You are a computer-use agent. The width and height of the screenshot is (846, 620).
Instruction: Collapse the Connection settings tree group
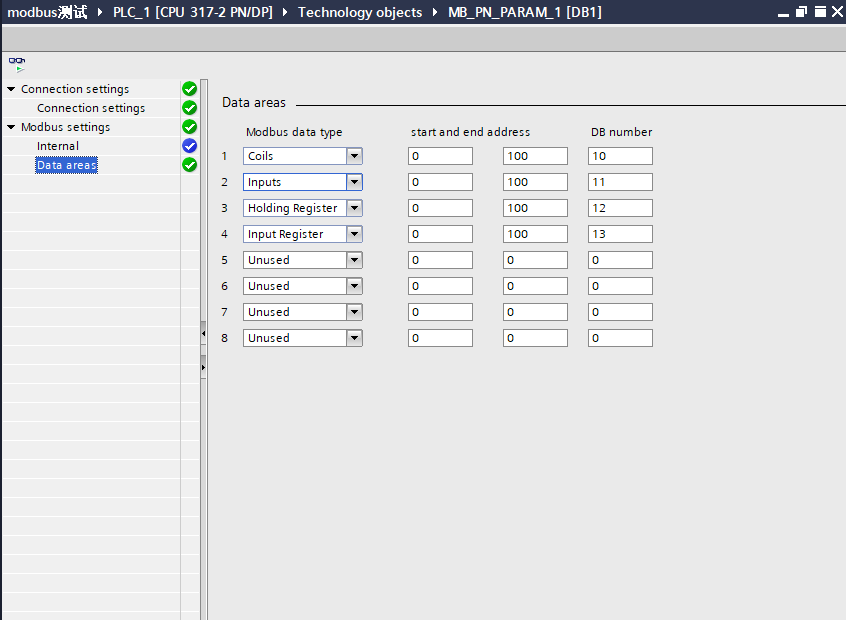pos(11,89)
